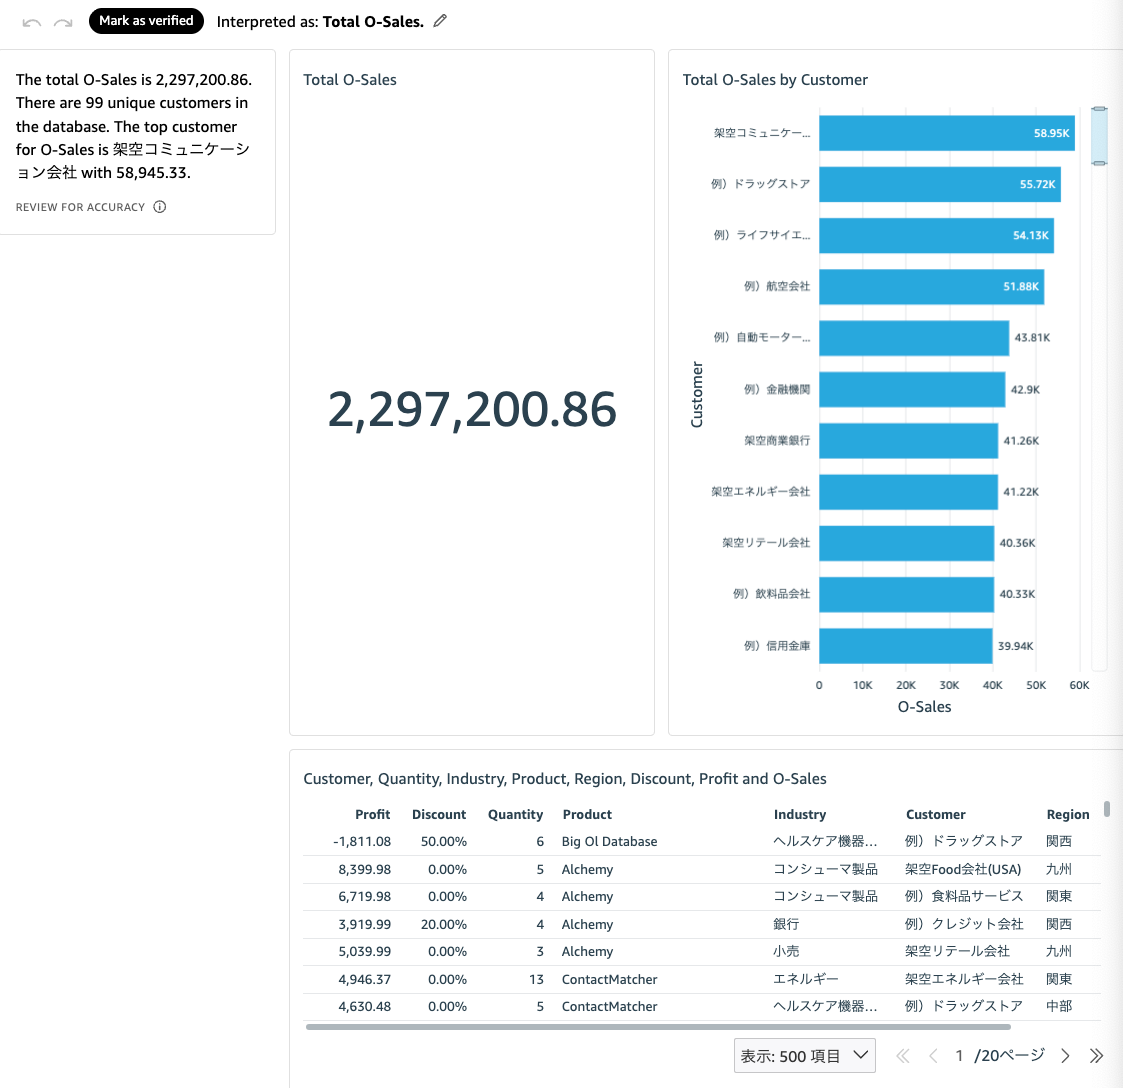
Task: Click the Mark as verified button
Action: (x=146, y=20)
